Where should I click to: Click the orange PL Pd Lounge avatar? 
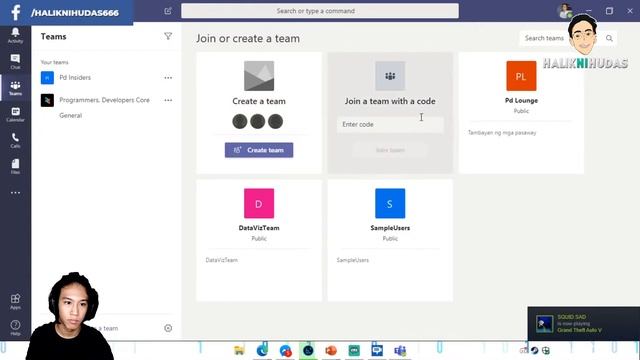tap(521, 76)
